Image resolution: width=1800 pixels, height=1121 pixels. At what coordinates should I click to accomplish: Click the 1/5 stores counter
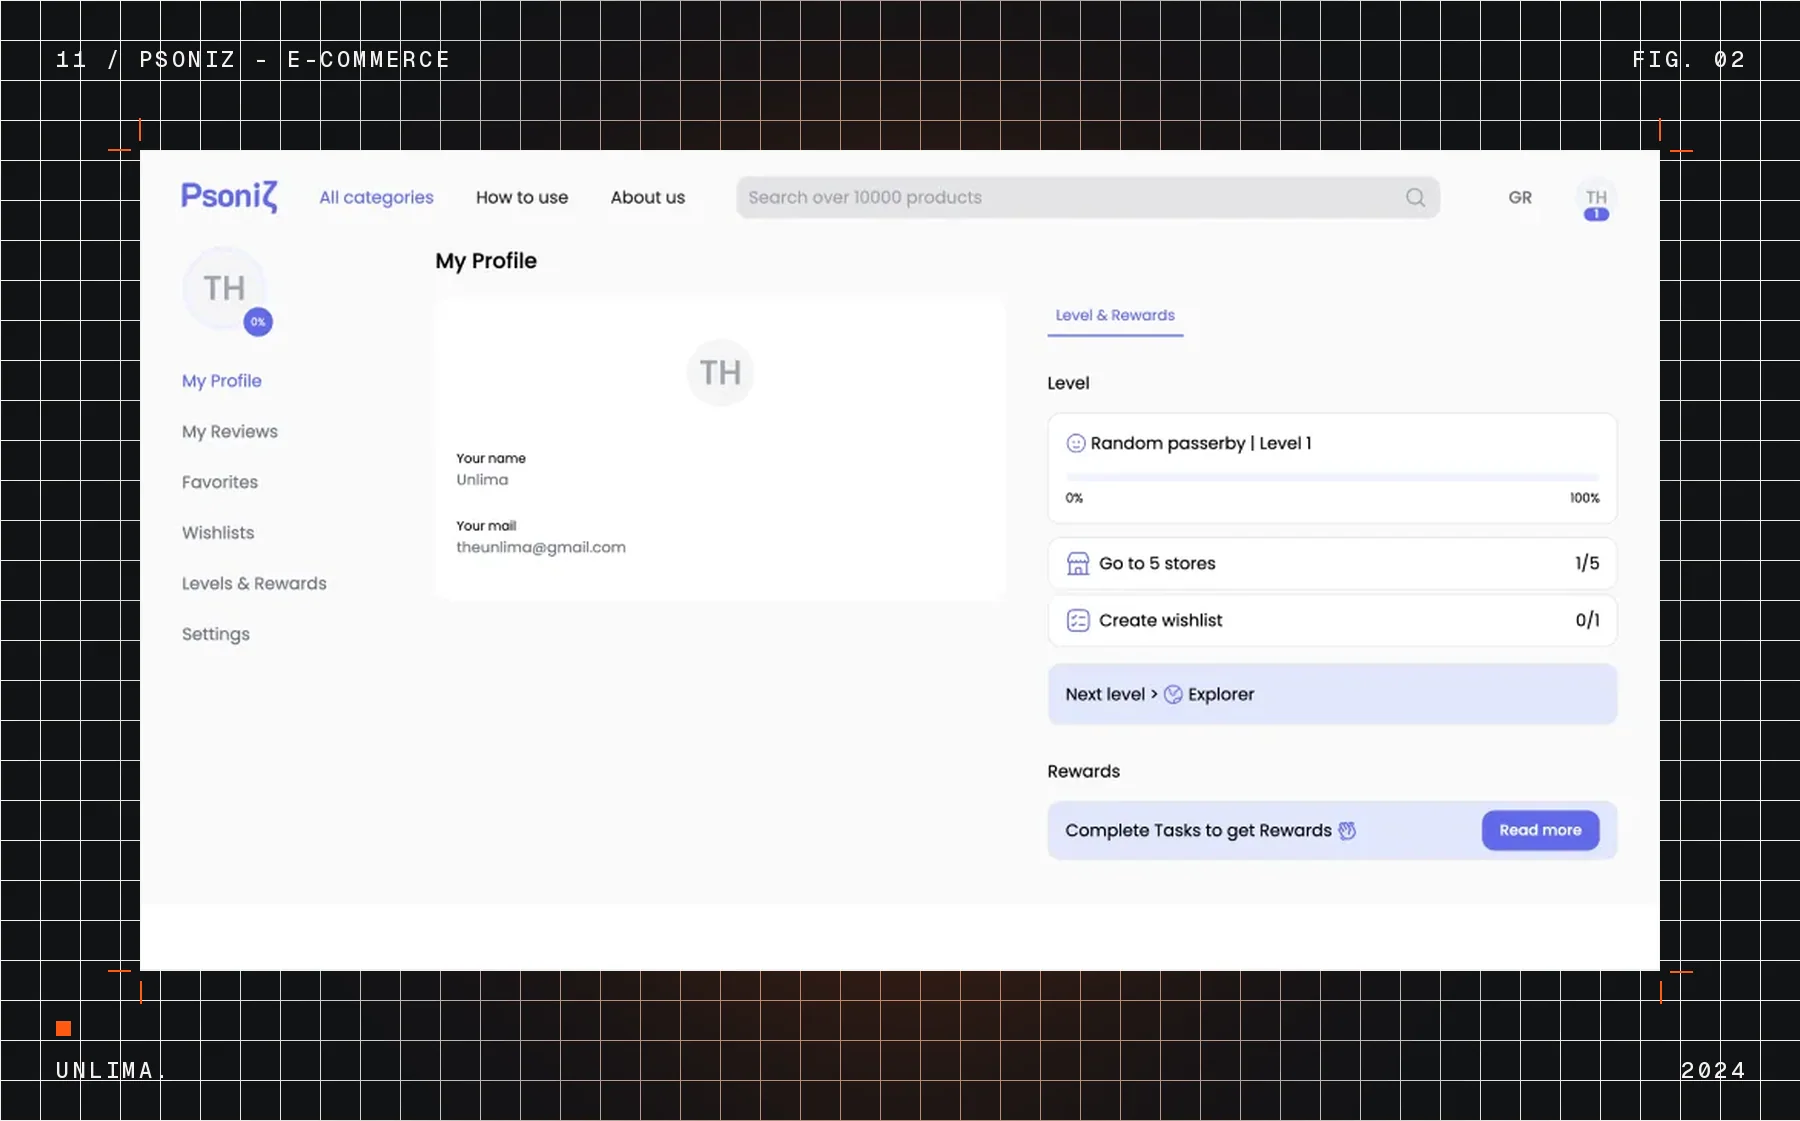coord(1587,564)
